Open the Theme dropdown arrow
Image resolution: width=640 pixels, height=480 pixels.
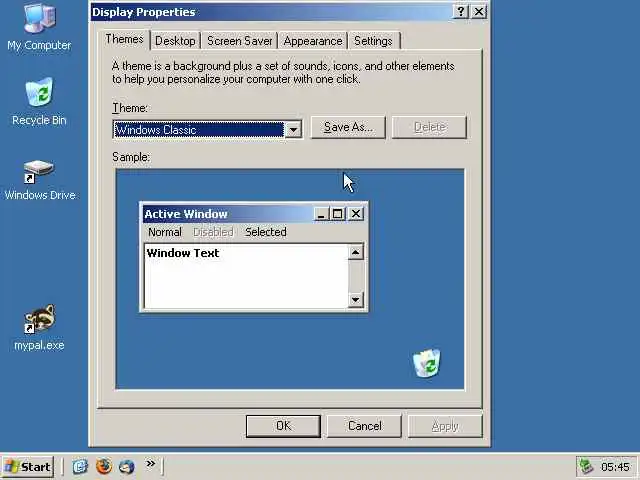click(x=293, y=130)
